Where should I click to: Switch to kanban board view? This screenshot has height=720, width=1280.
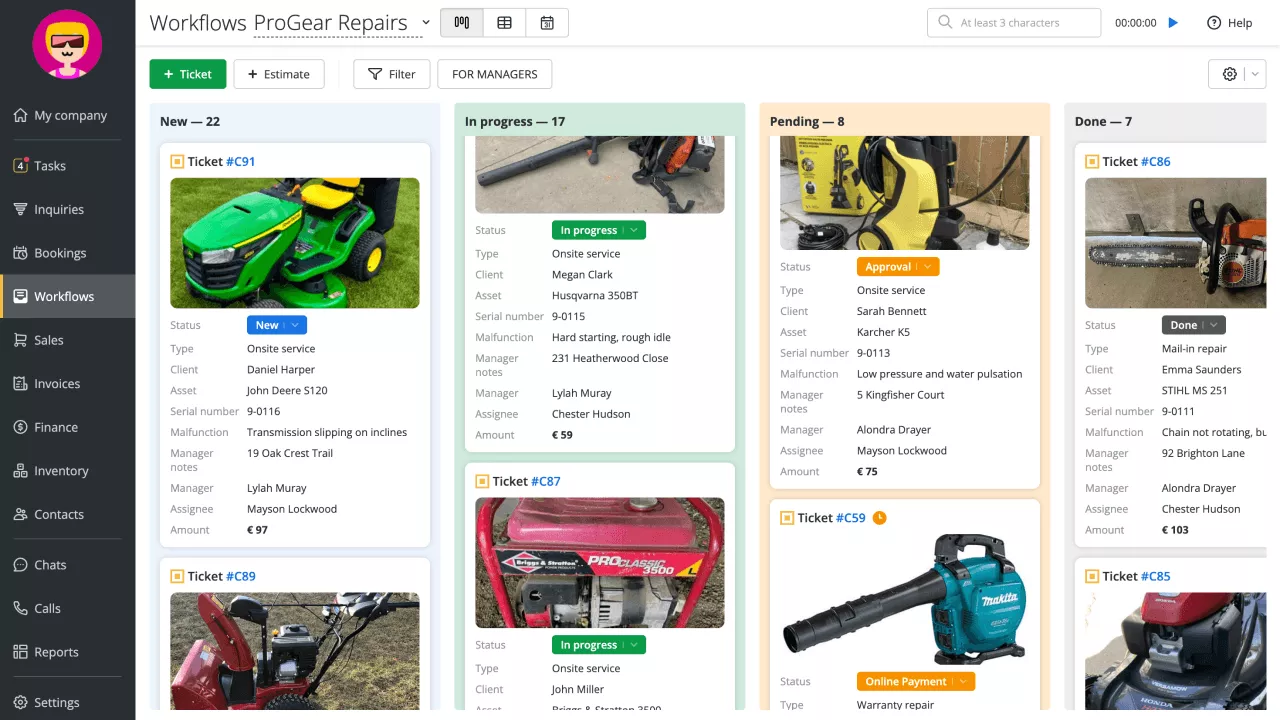point(461,22)
